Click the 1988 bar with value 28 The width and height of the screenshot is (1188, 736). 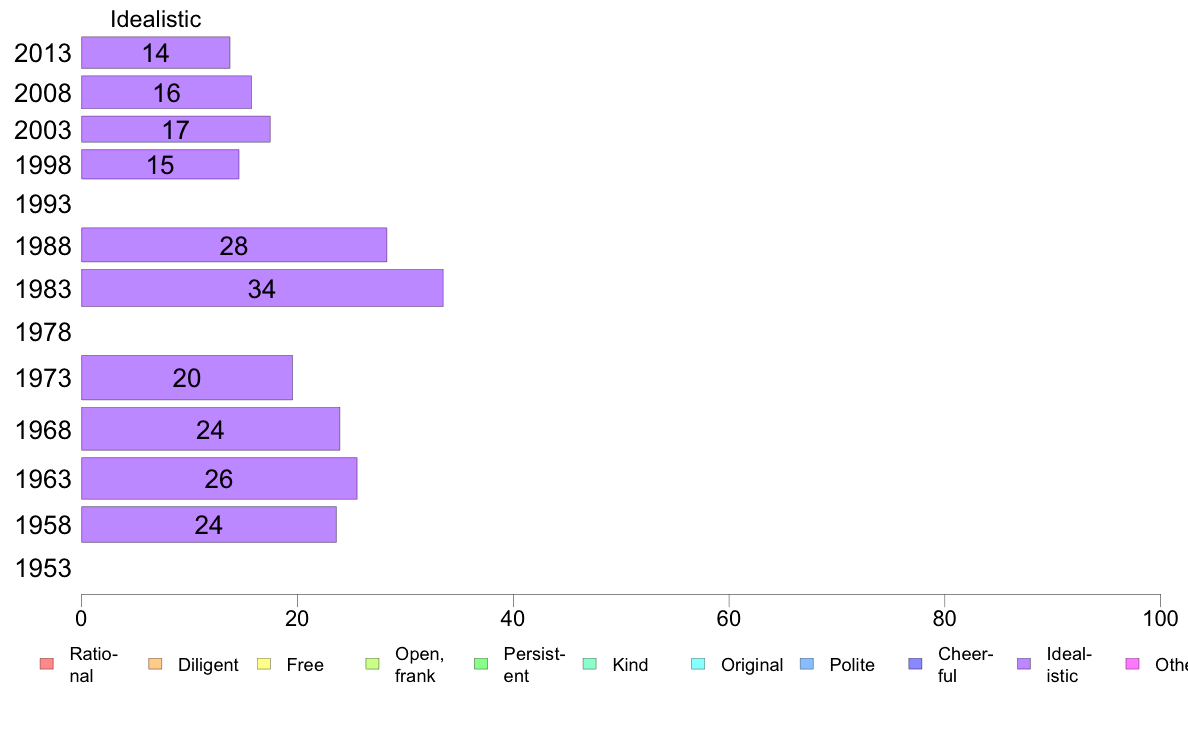point(234,245)
